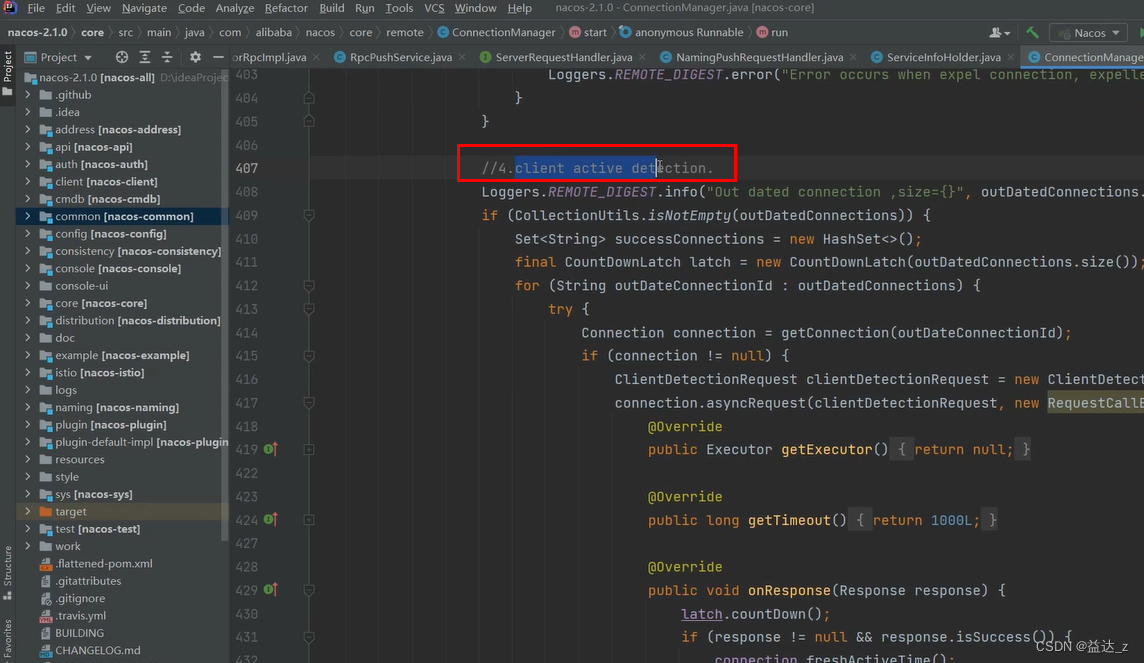Click line number 407 in gutter
The height and width of the screenshot is (663, 1144).
[247, 168]
